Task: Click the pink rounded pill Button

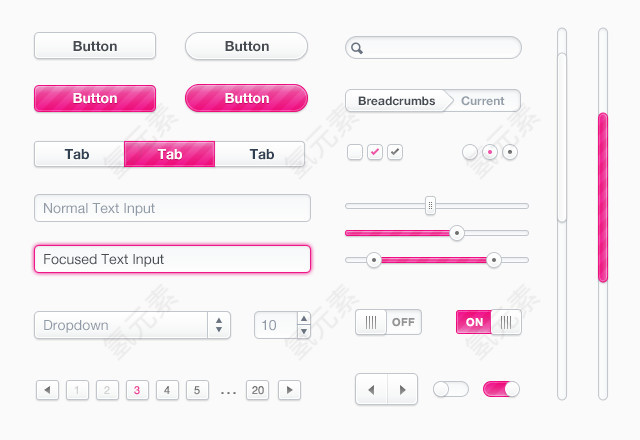Action: click(x=246, y=98)
